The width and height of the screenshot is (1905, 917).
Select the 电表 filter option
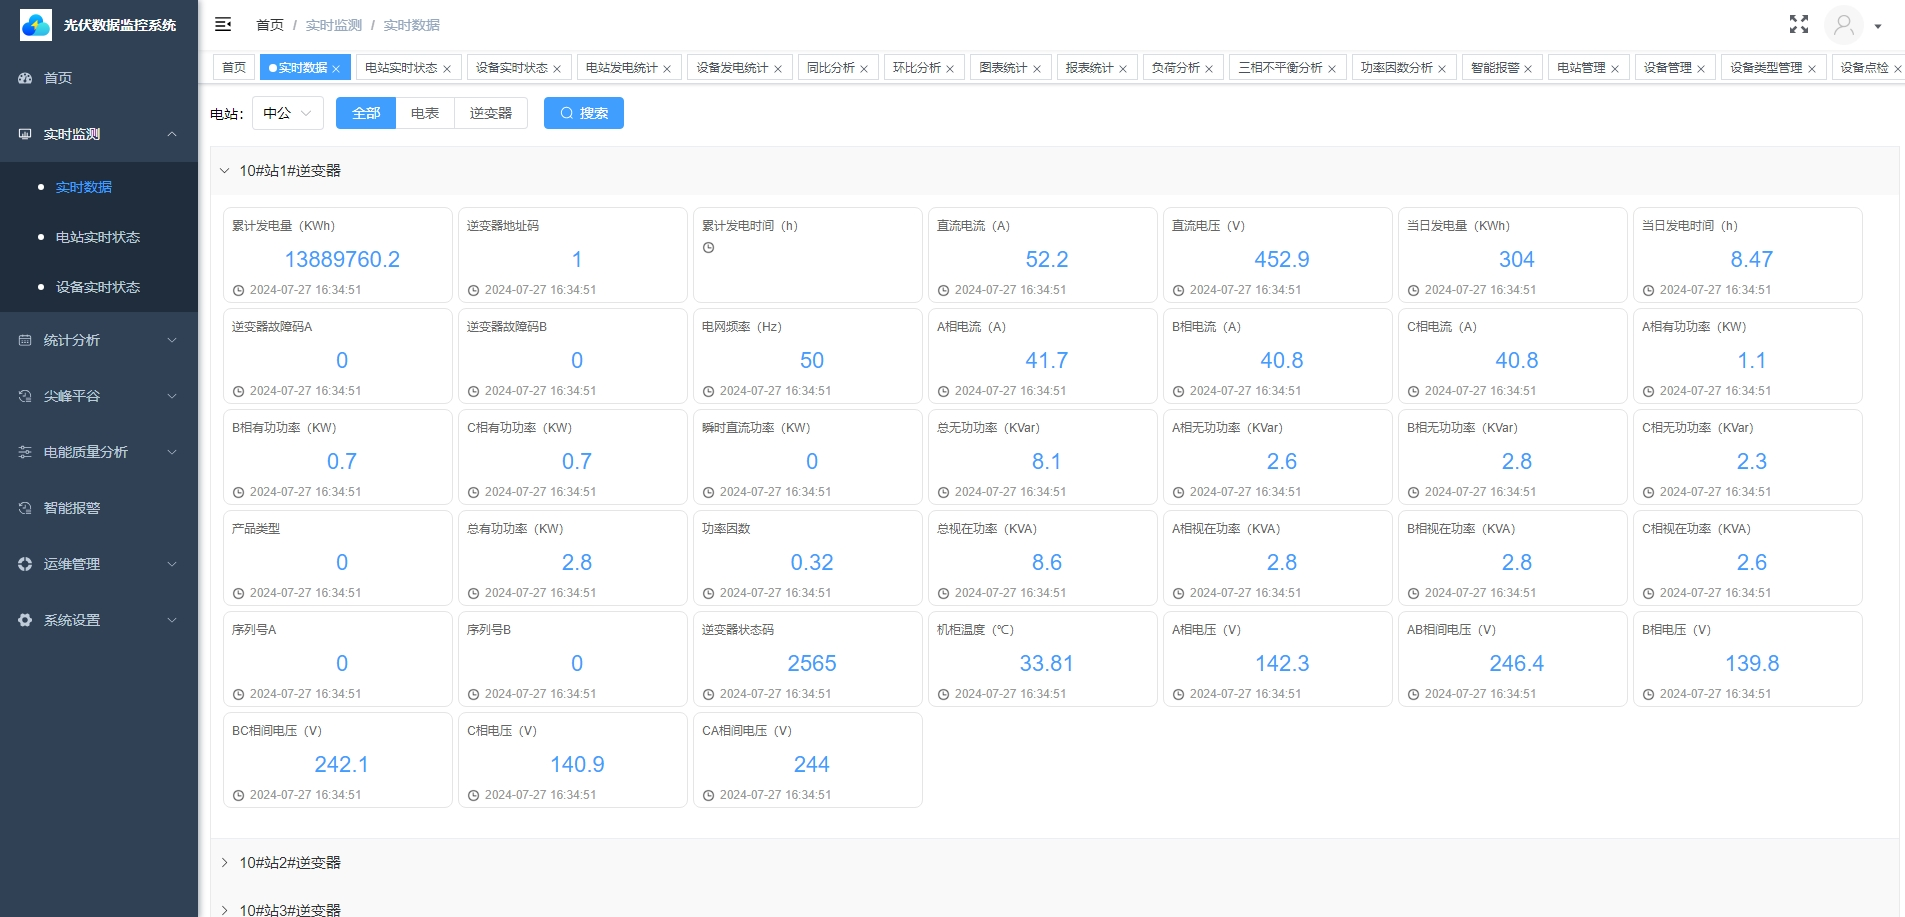(x=425, y=113)
